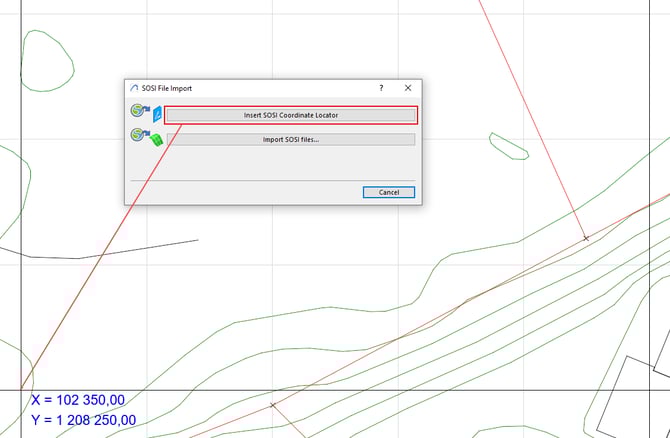
Task: Click the cross marker on the upper-right red line
Action: coord(586,238)
